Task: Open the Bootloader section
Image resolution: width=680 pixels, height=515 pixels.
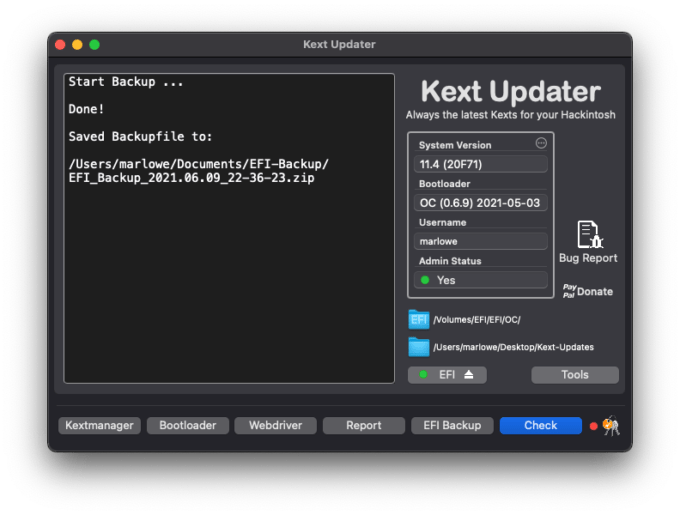Action: (188, 425)
